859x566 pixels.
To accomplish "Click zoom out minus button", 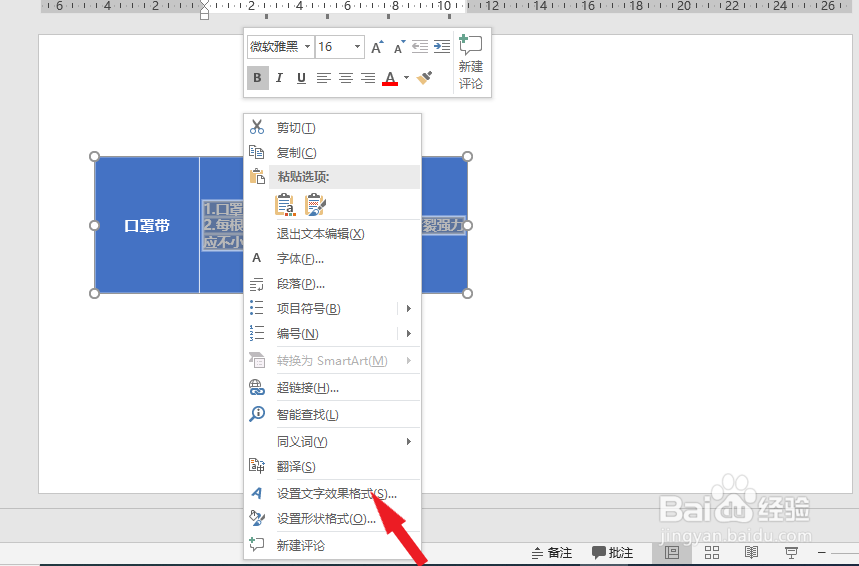I will 821,553.
